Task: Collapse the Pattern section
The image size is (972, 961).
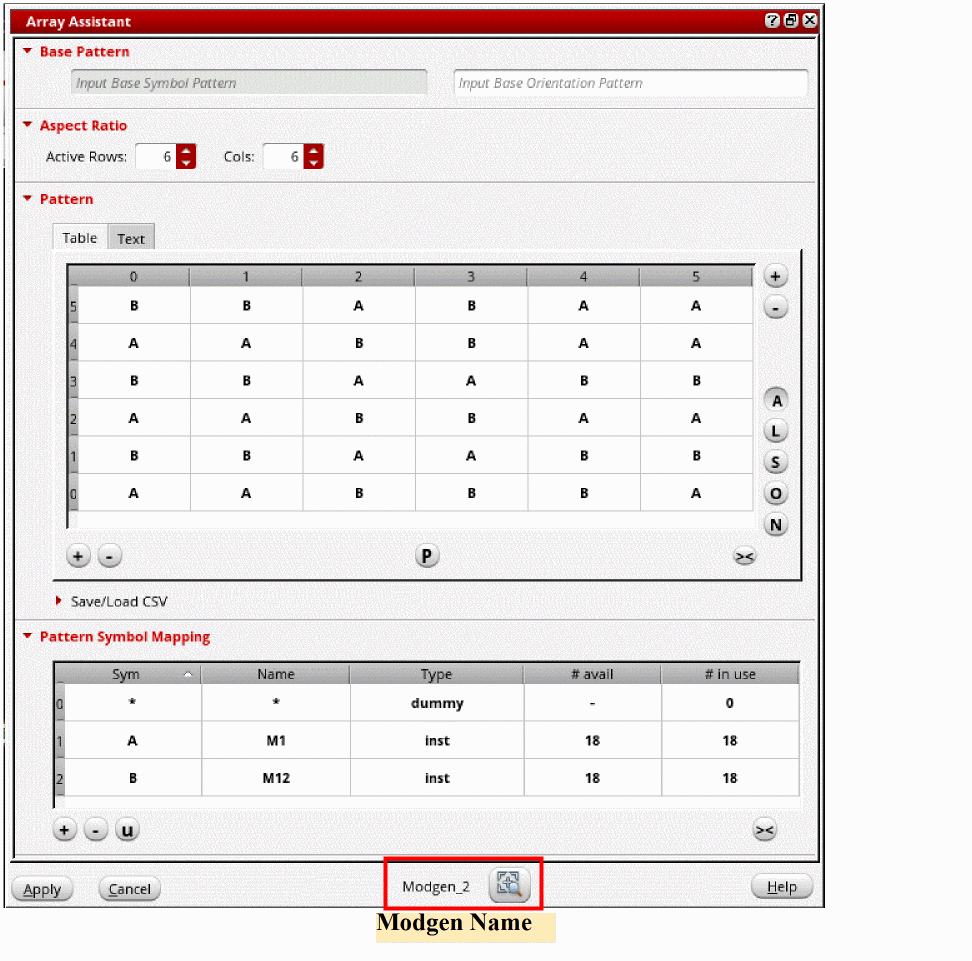Action: click(x=27, y=198)
